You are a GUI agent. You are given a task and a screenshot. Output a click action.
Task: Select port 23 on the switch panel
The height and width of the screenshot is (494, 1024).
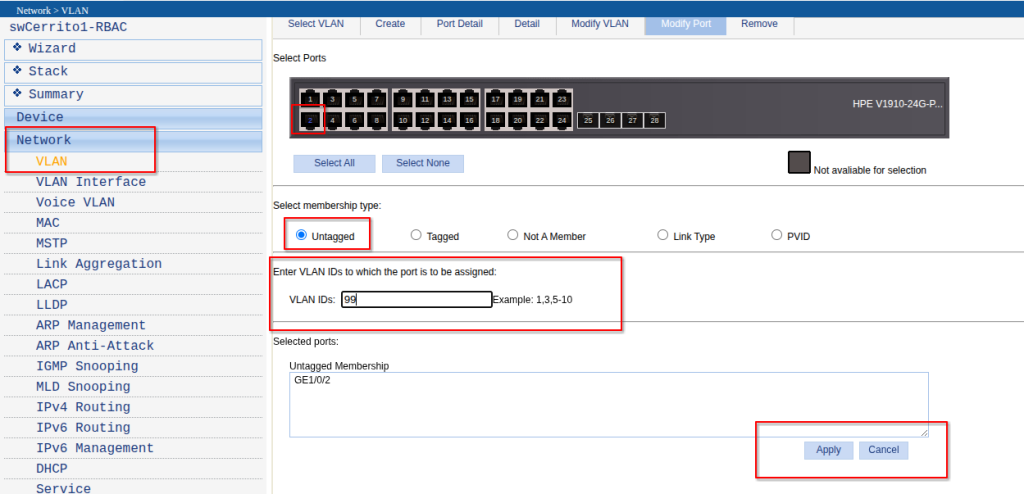(562, 99)
